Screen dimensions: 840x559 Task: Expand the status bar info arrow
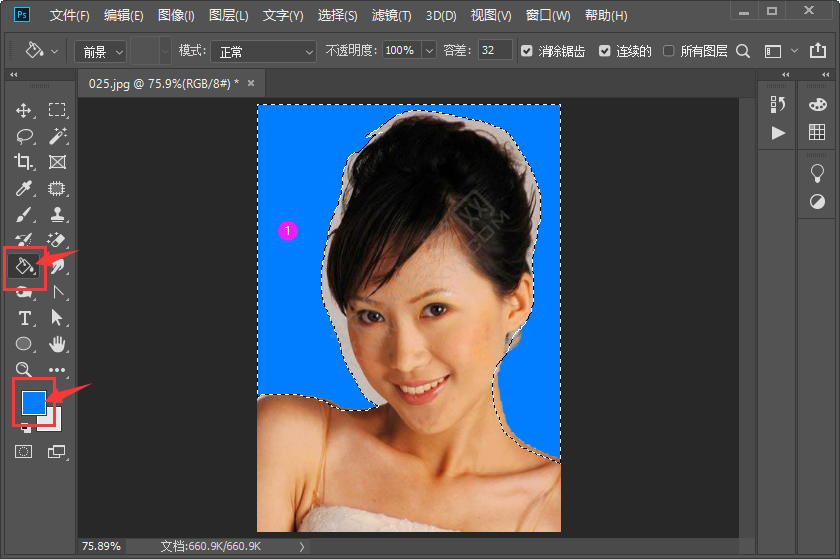(302, 547)
